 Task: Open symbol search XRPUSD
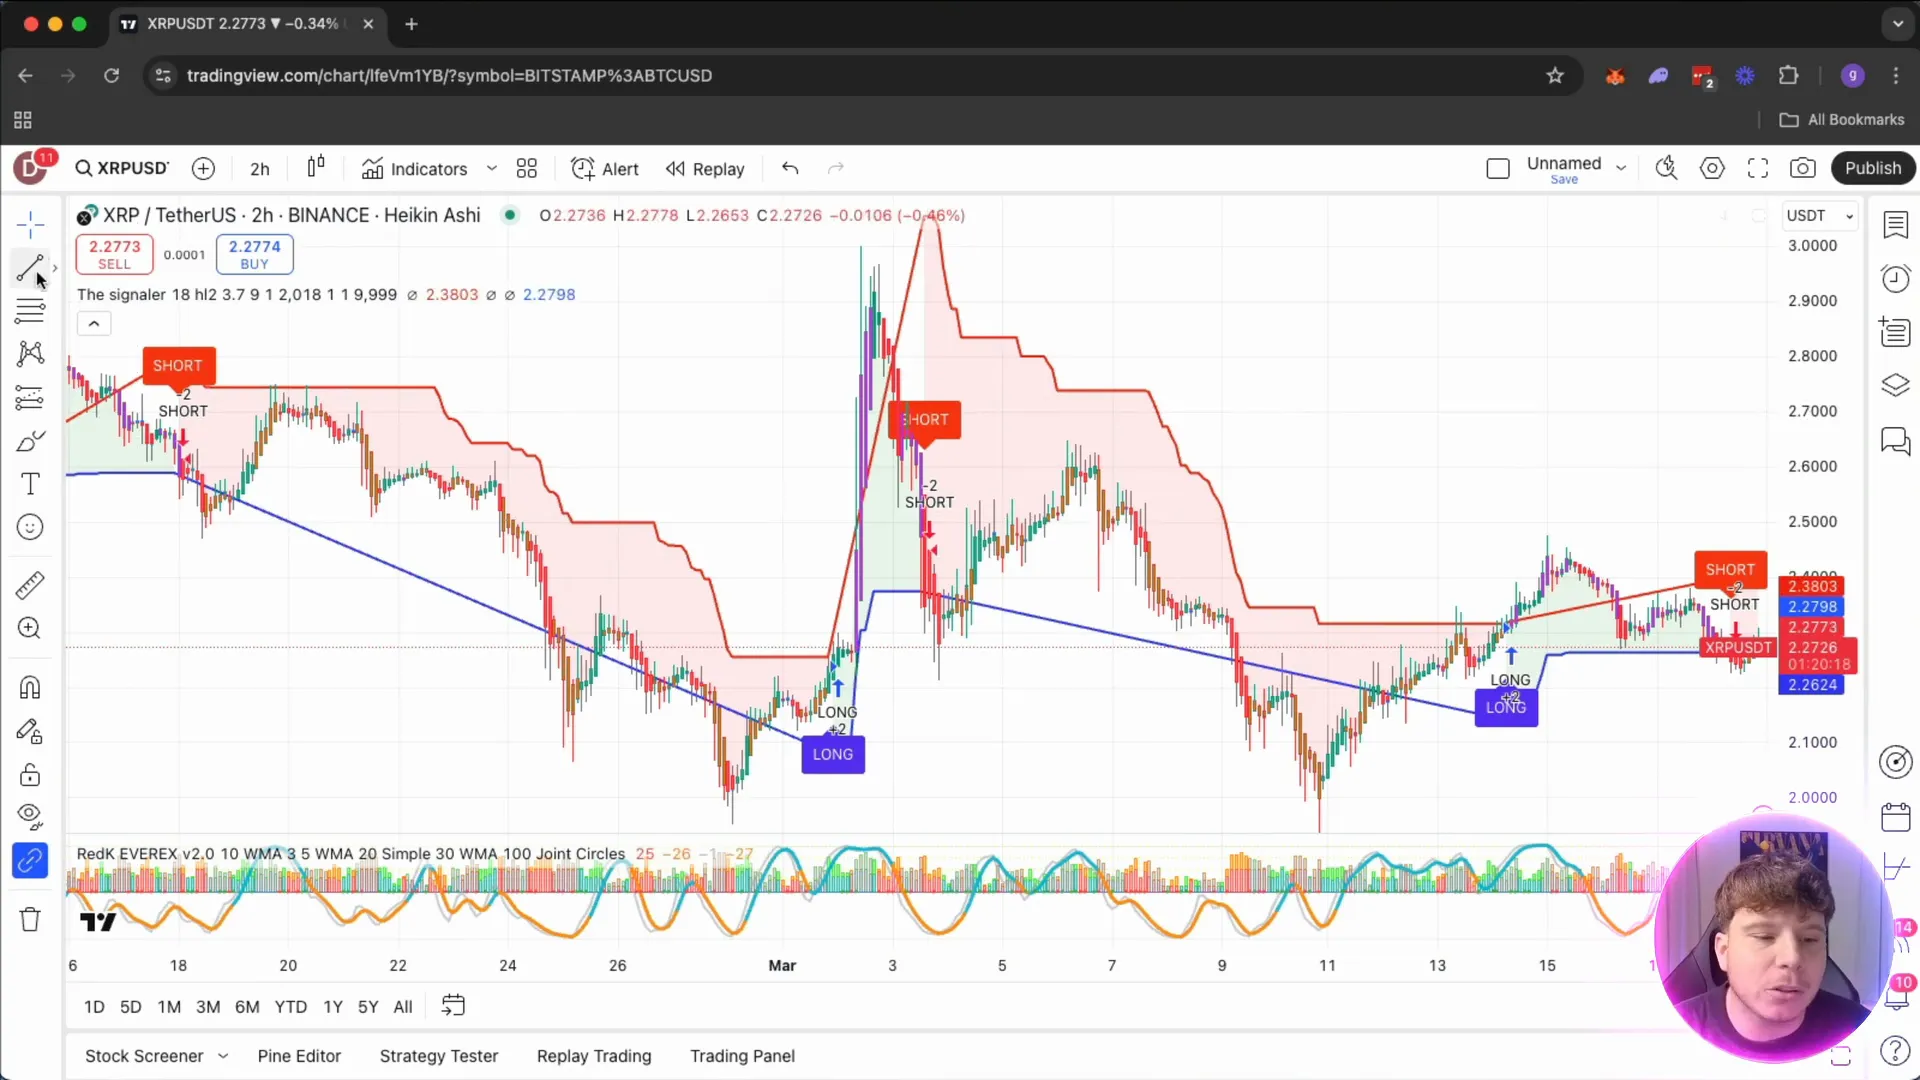(x=123, y=168)
